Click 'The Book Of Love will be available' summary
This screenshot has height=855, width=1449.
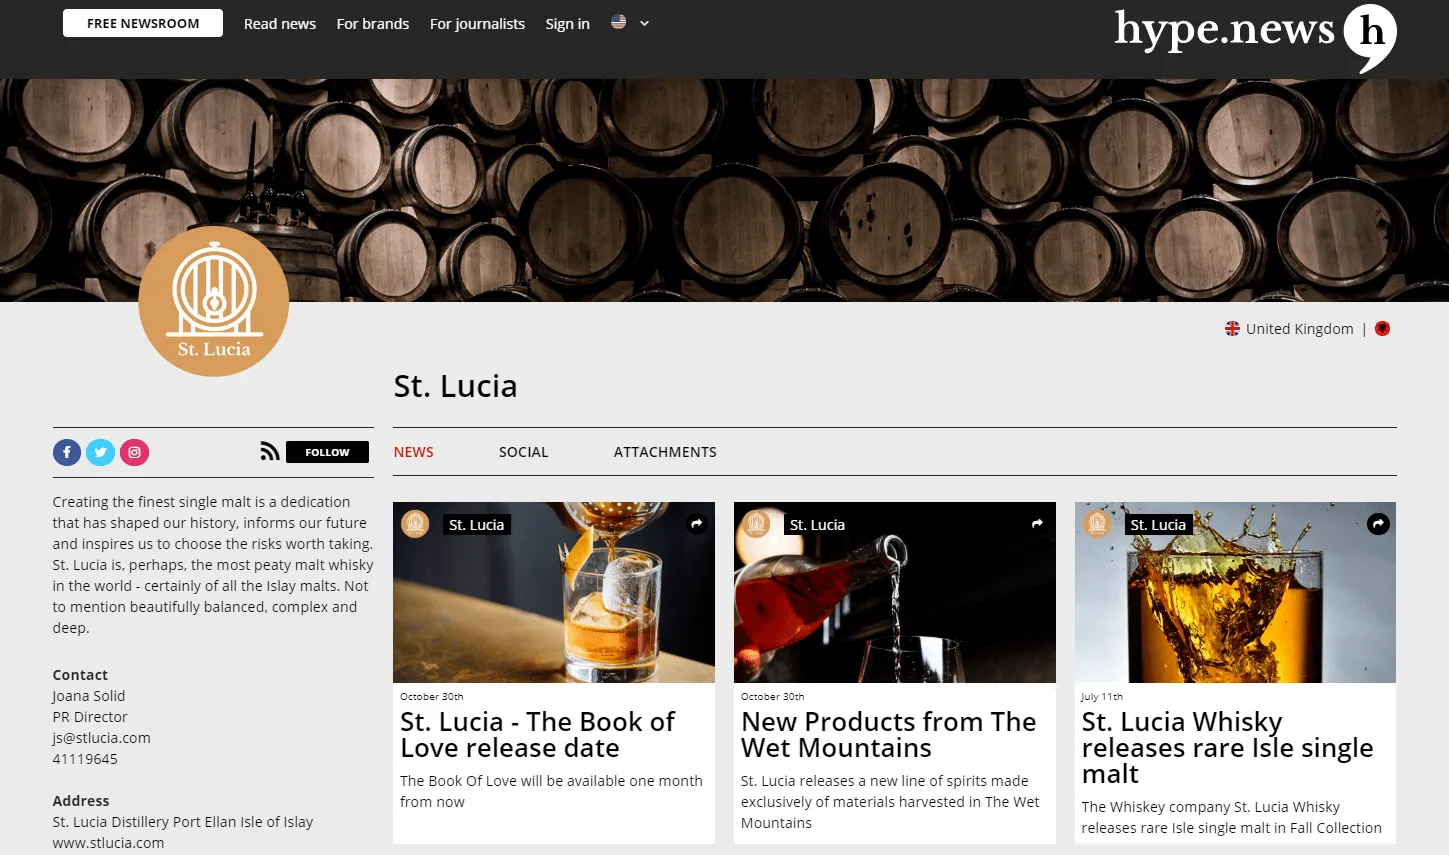click(x=551, y=791)
